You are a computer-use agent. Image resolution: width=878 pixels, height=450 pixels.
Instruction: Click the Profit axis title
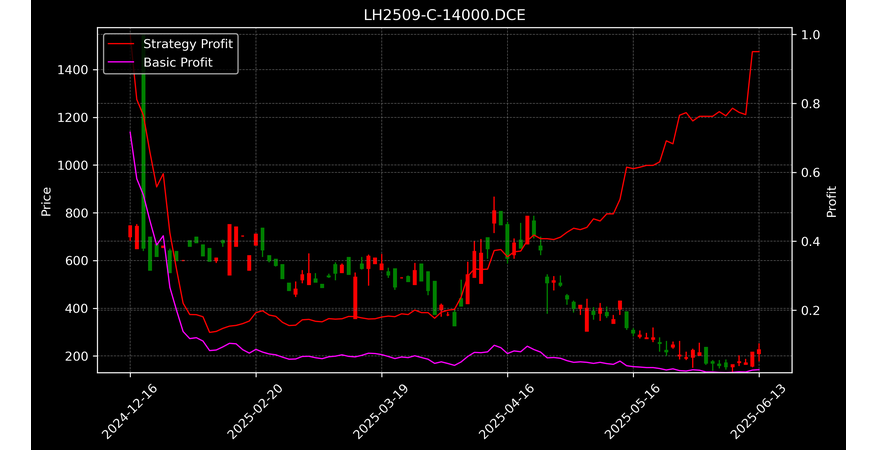coord(832,201)
